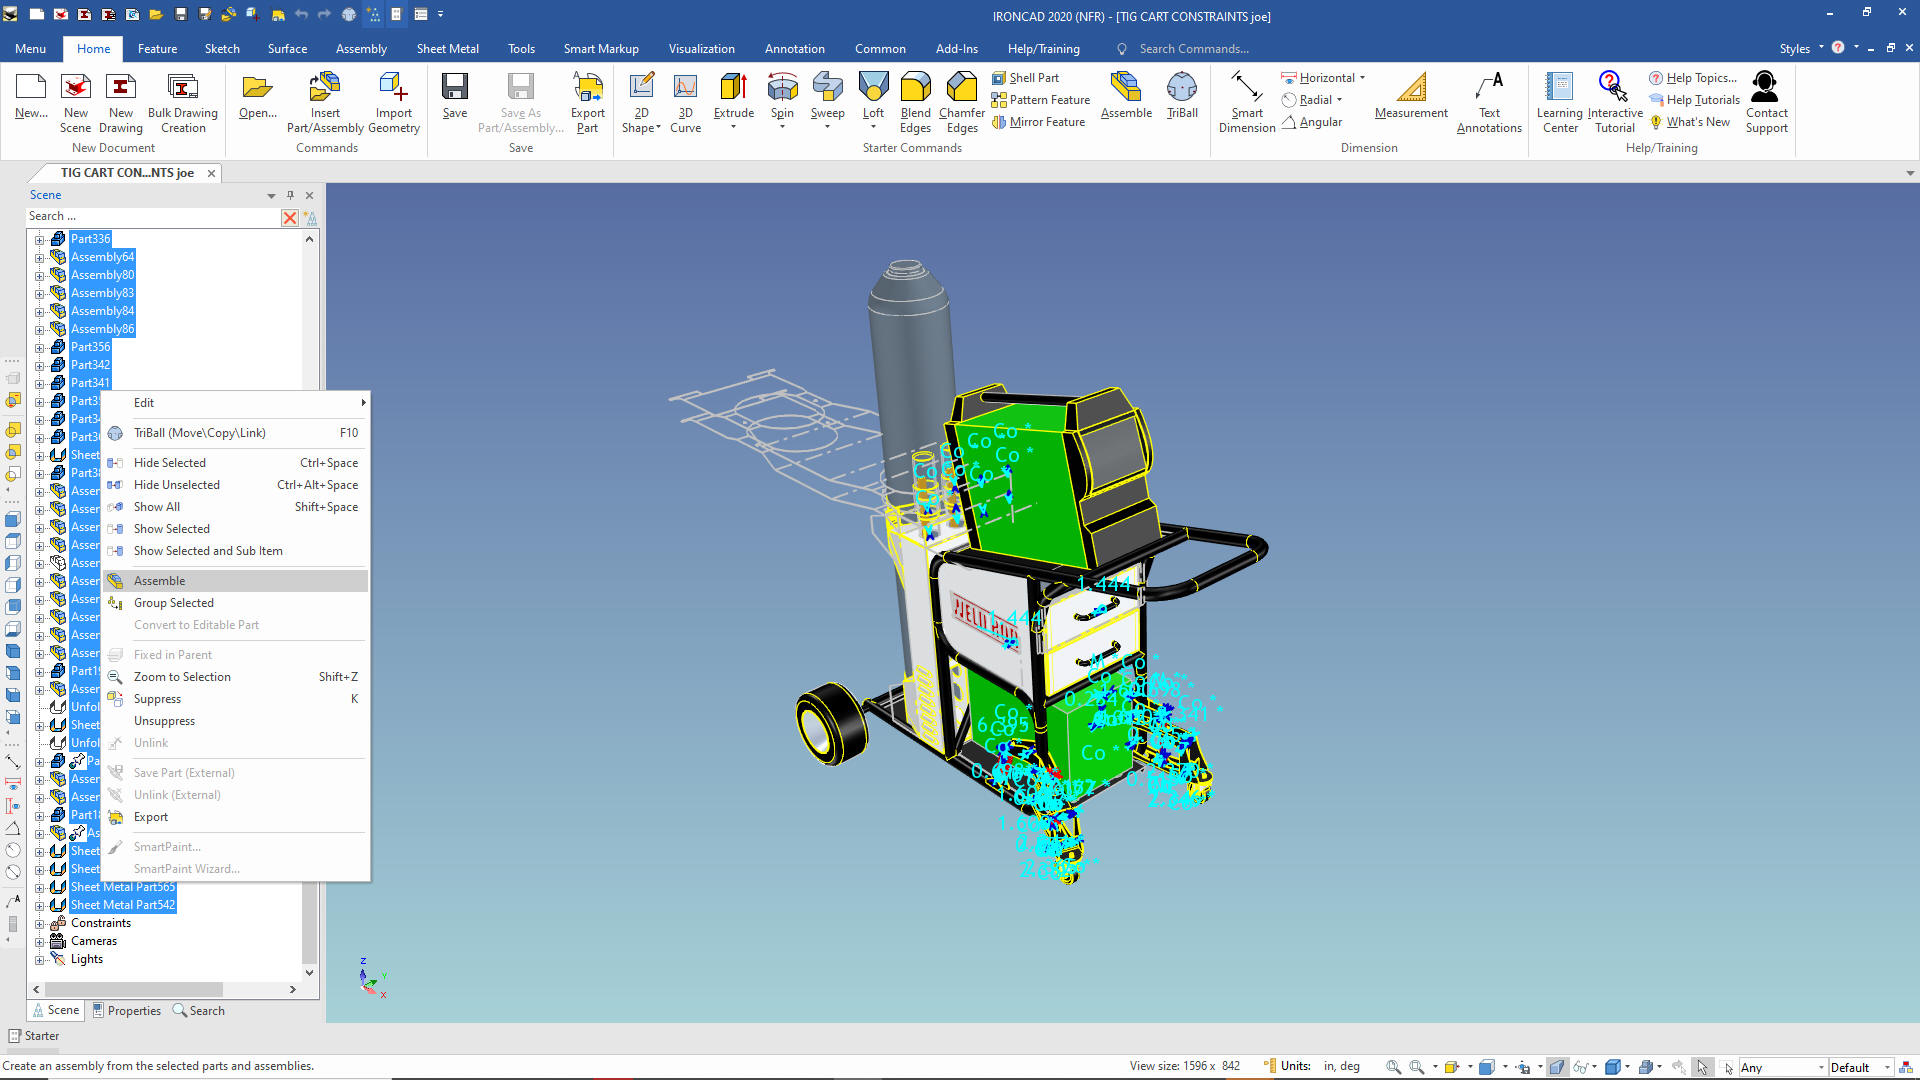1920x1080 pixels.
Task: Expand the Cameras tree node
Action: 40,941
